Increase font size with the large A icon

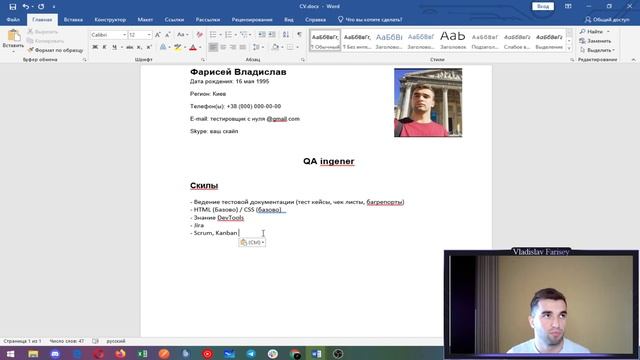point(158,35)
